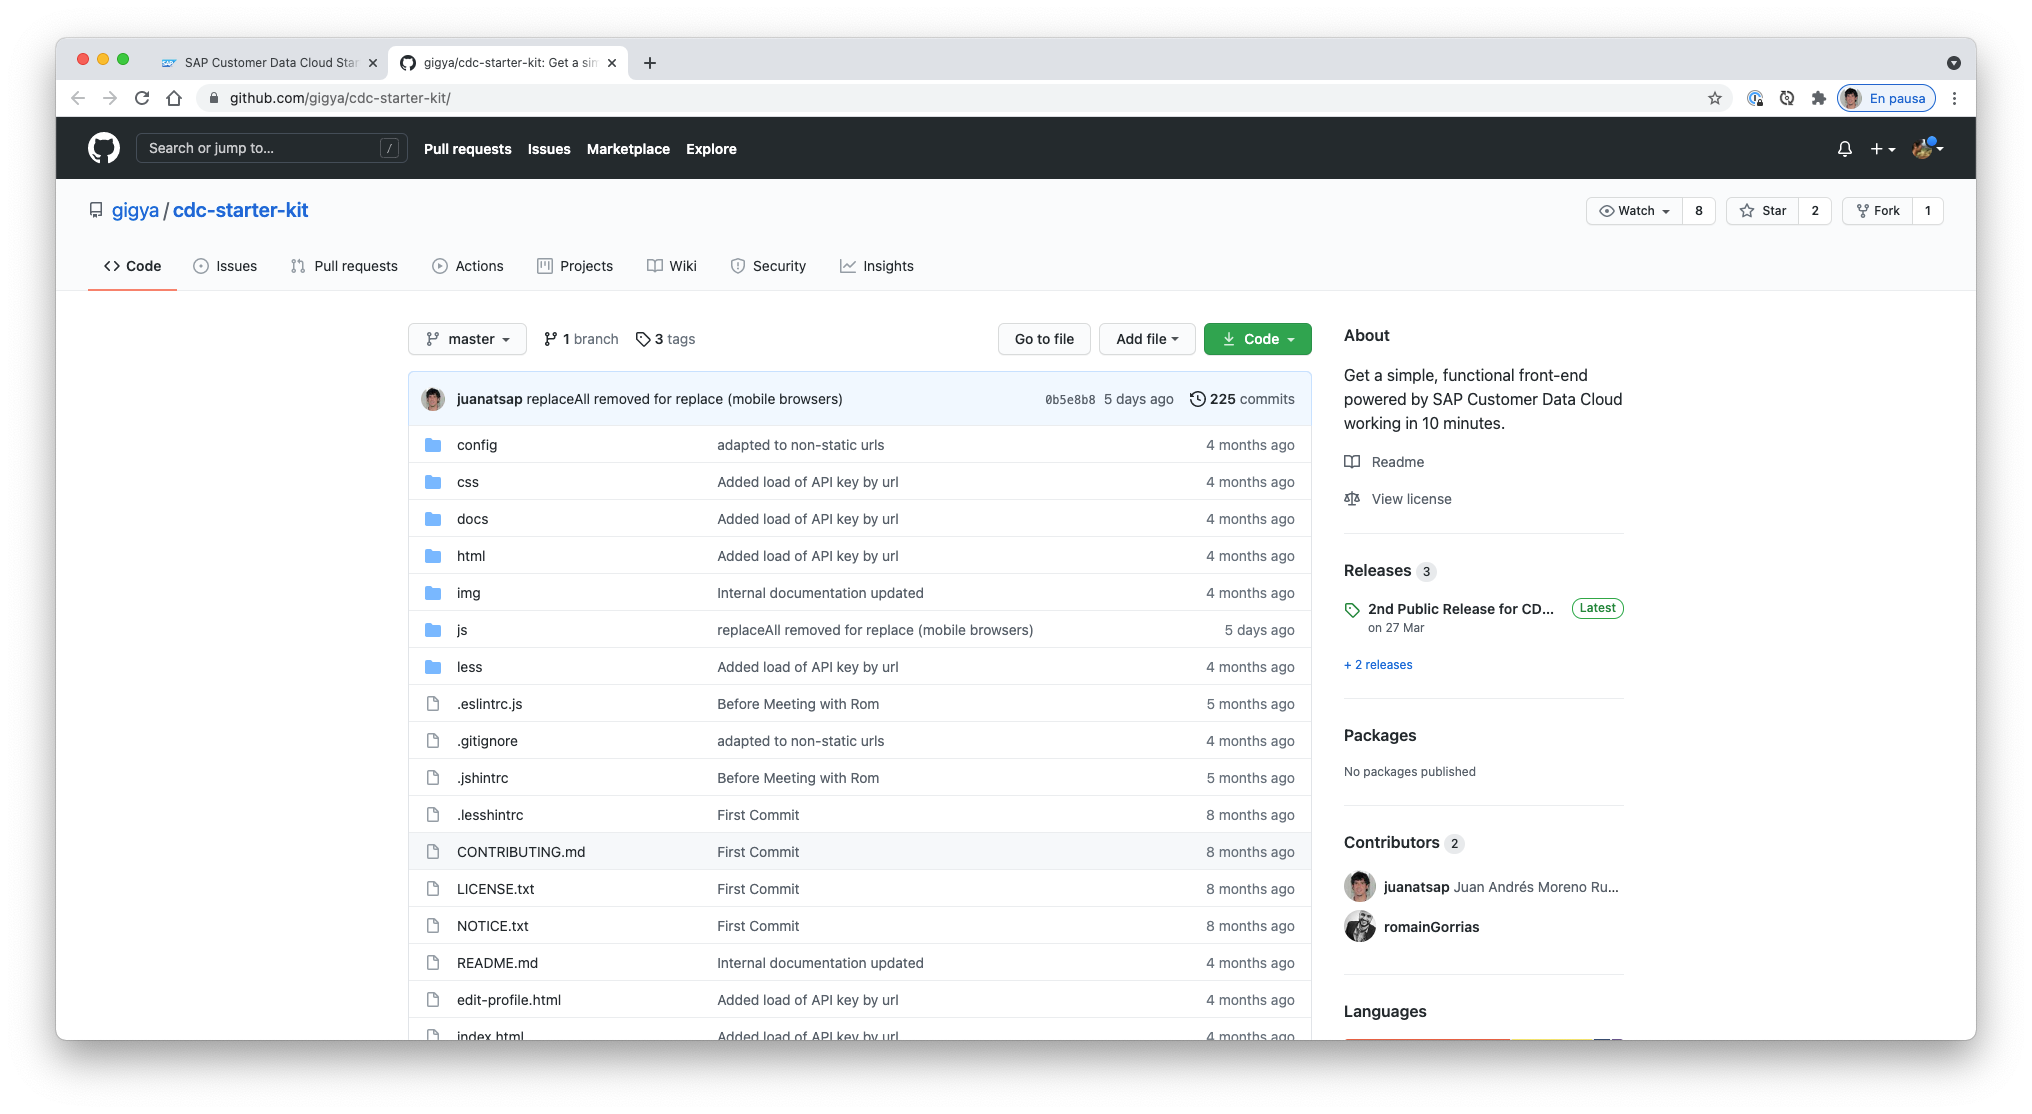Open the README.md file
This screenshot has height=1114, width=2032.
[x=497, y=963]
